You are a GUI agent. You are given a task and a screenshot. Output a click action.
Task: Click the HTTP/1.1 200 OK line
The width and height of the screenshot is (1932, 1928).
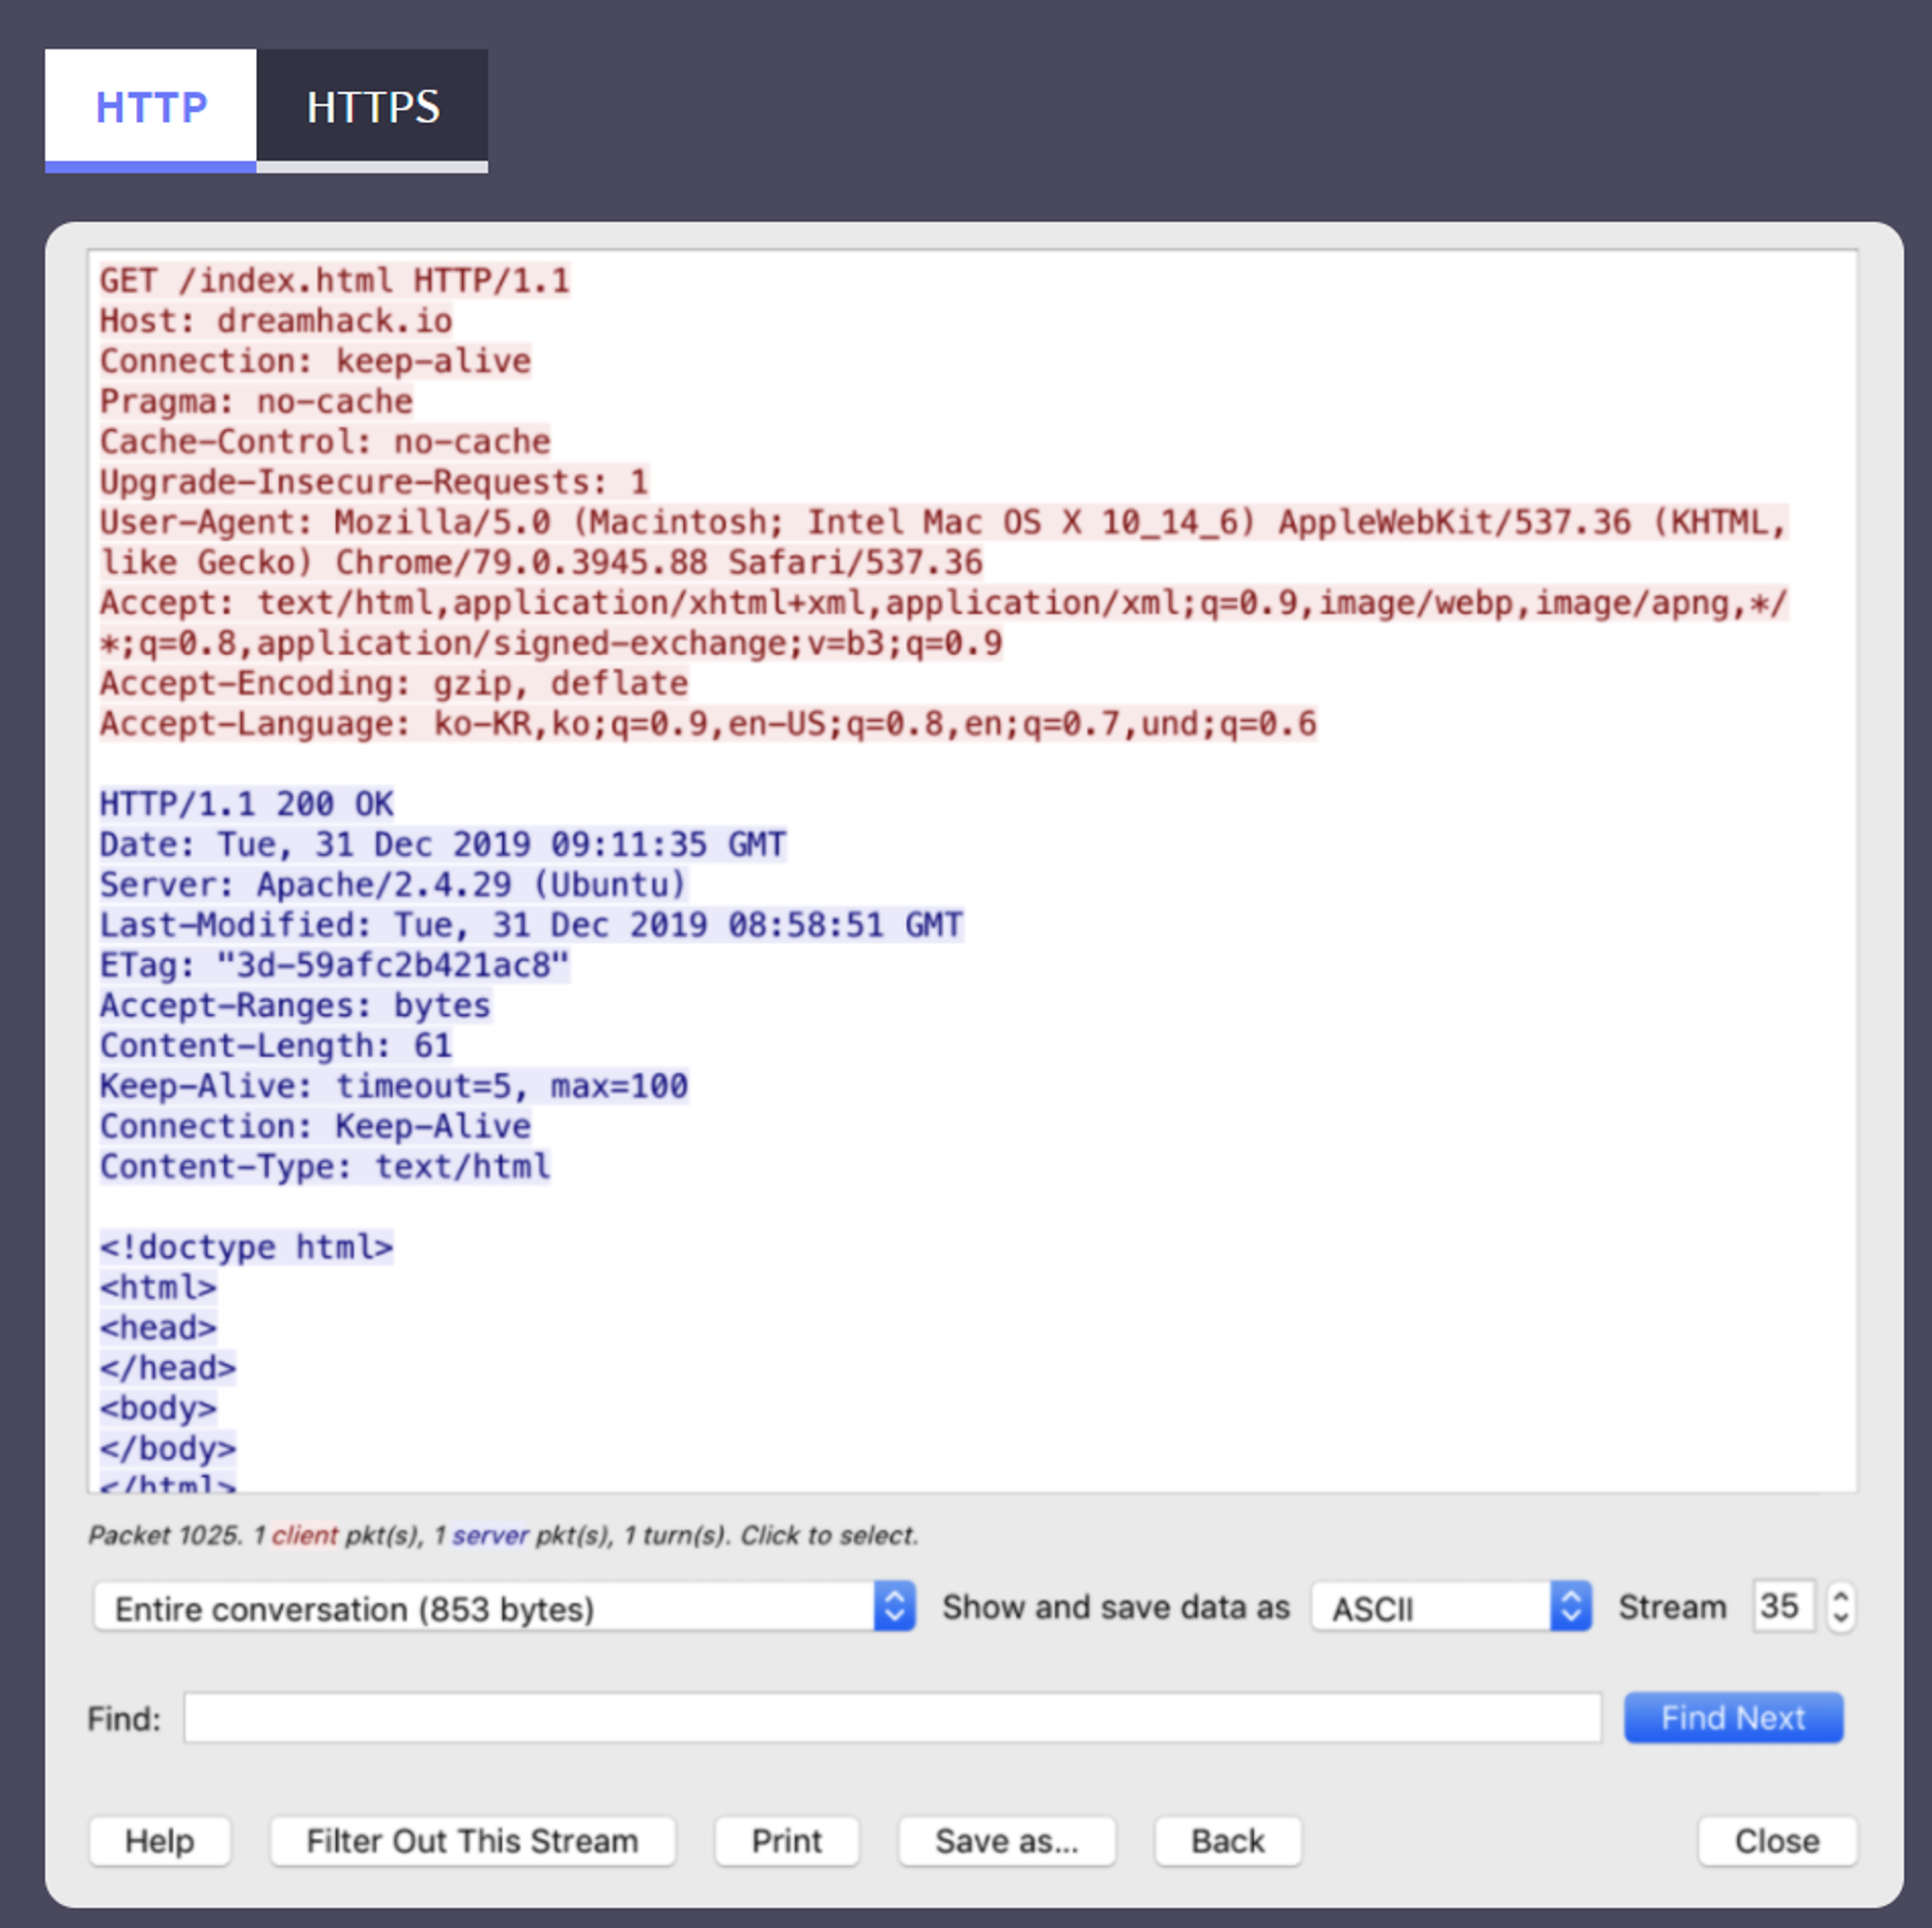[x=246, y=804]
